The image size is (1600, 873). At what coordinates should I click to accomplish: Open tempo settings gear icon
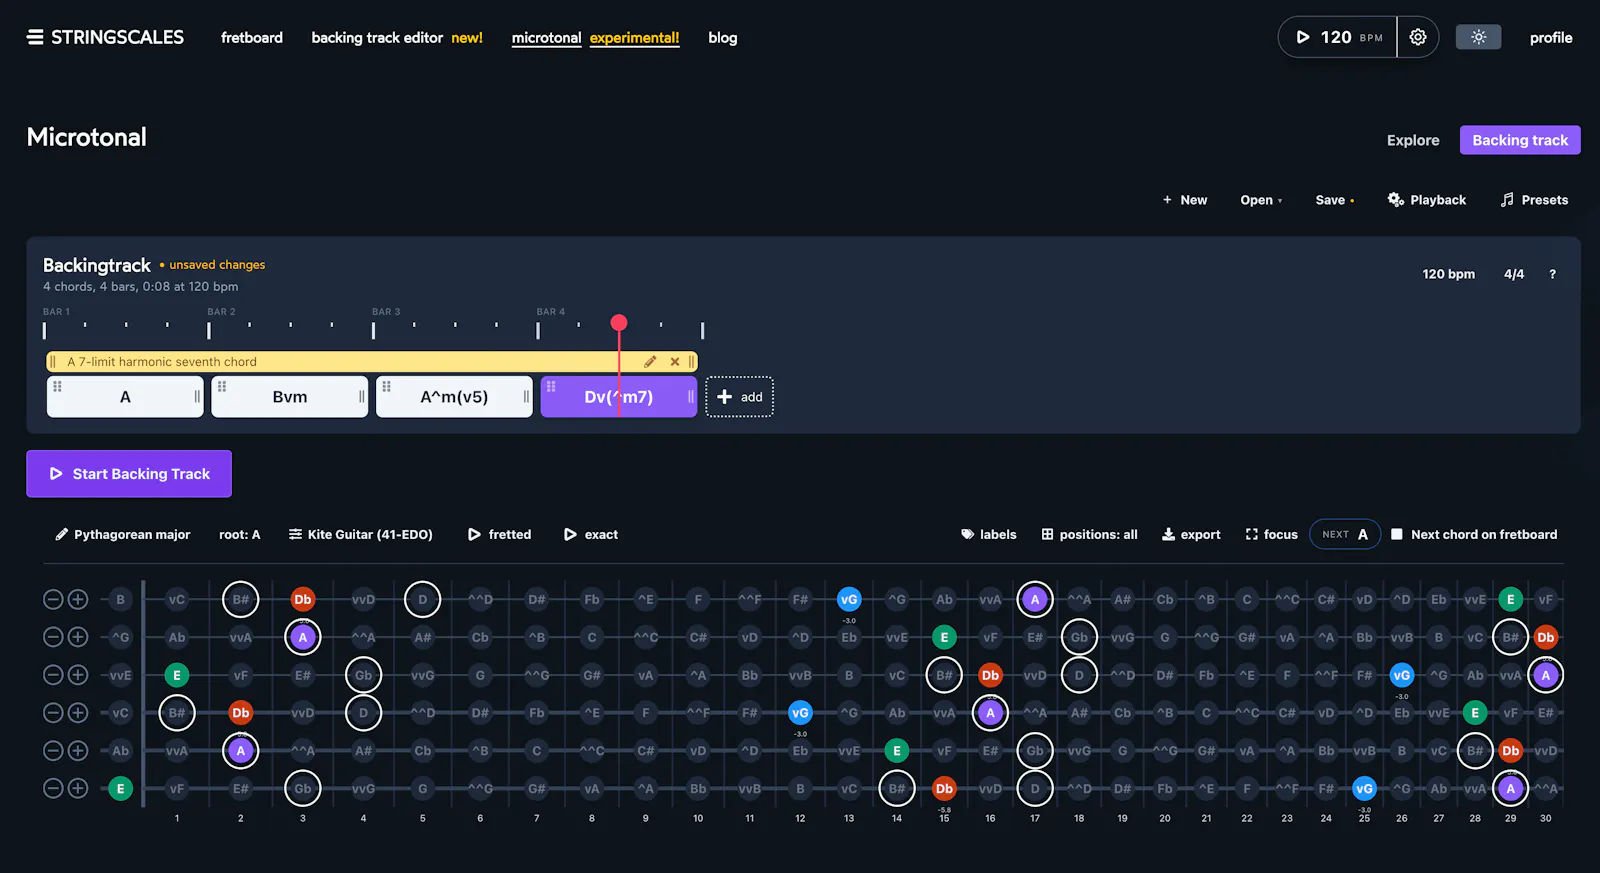coord(1418,37)
